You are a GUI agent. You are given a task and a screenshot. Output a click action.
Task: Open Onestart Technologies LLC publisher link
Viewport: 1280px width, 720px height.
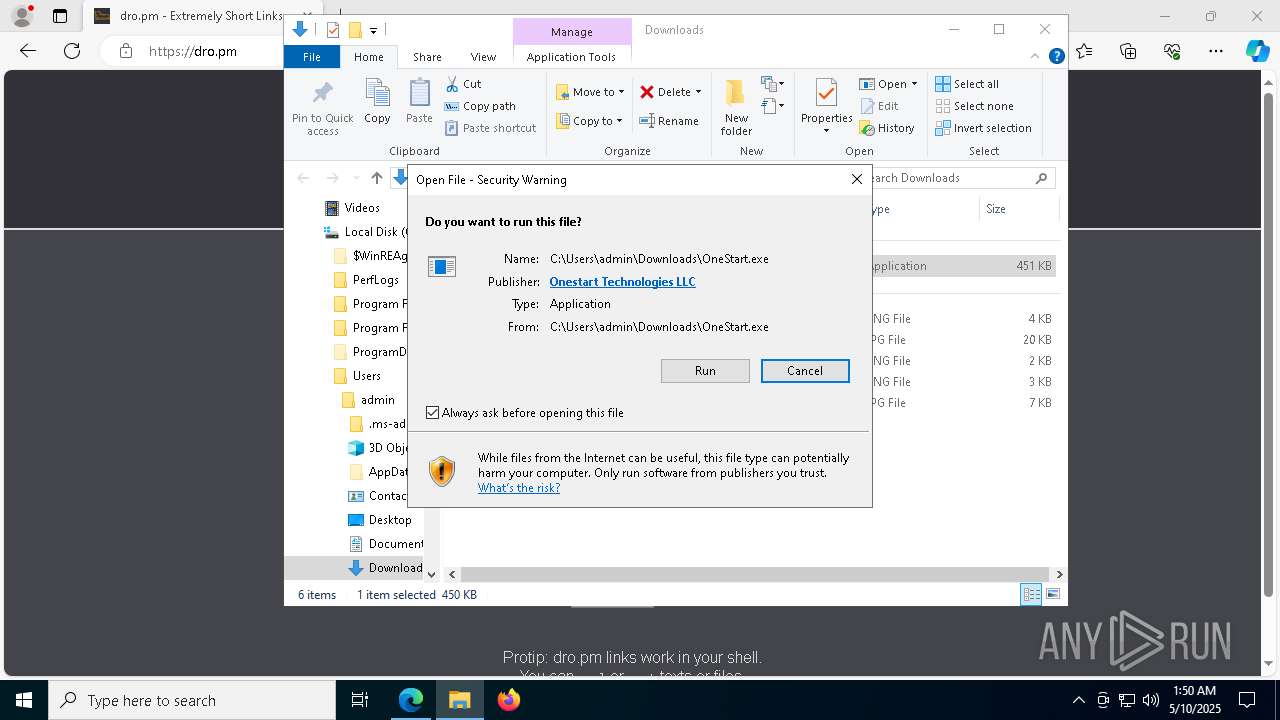pyautogui.click(x=622, y=282)
